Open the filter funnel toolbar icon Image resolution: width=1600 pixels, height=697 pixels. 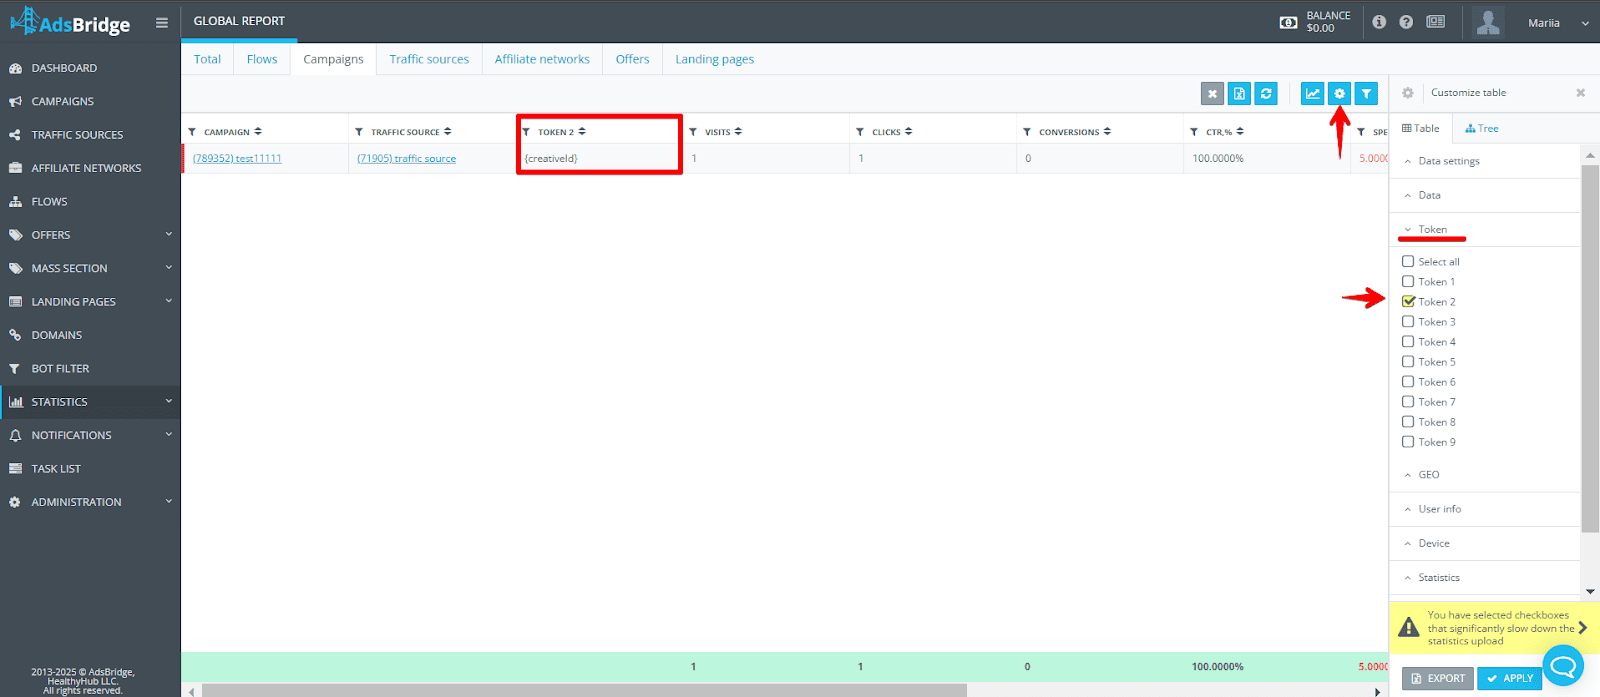click(x=1366, y=93)
